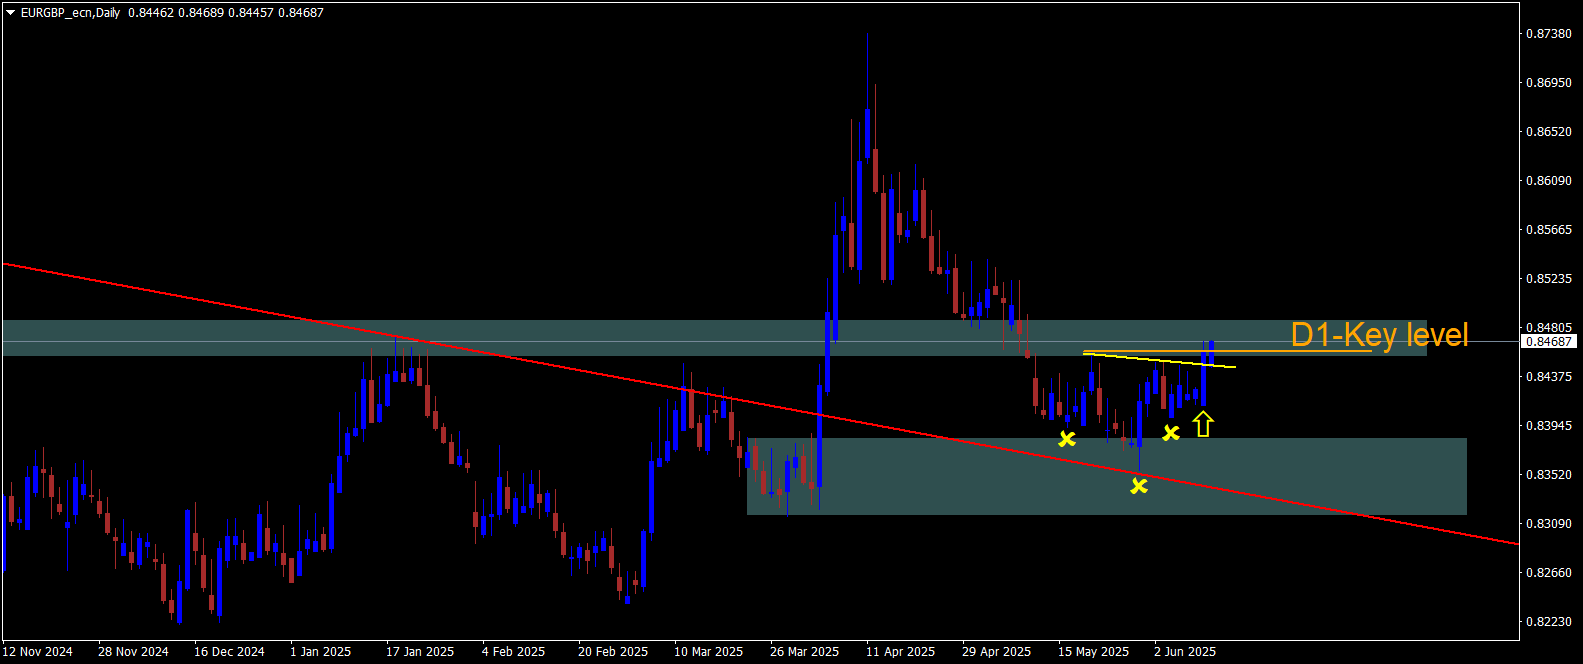Click the 0.85235 price axis label

coord(1548,279)
